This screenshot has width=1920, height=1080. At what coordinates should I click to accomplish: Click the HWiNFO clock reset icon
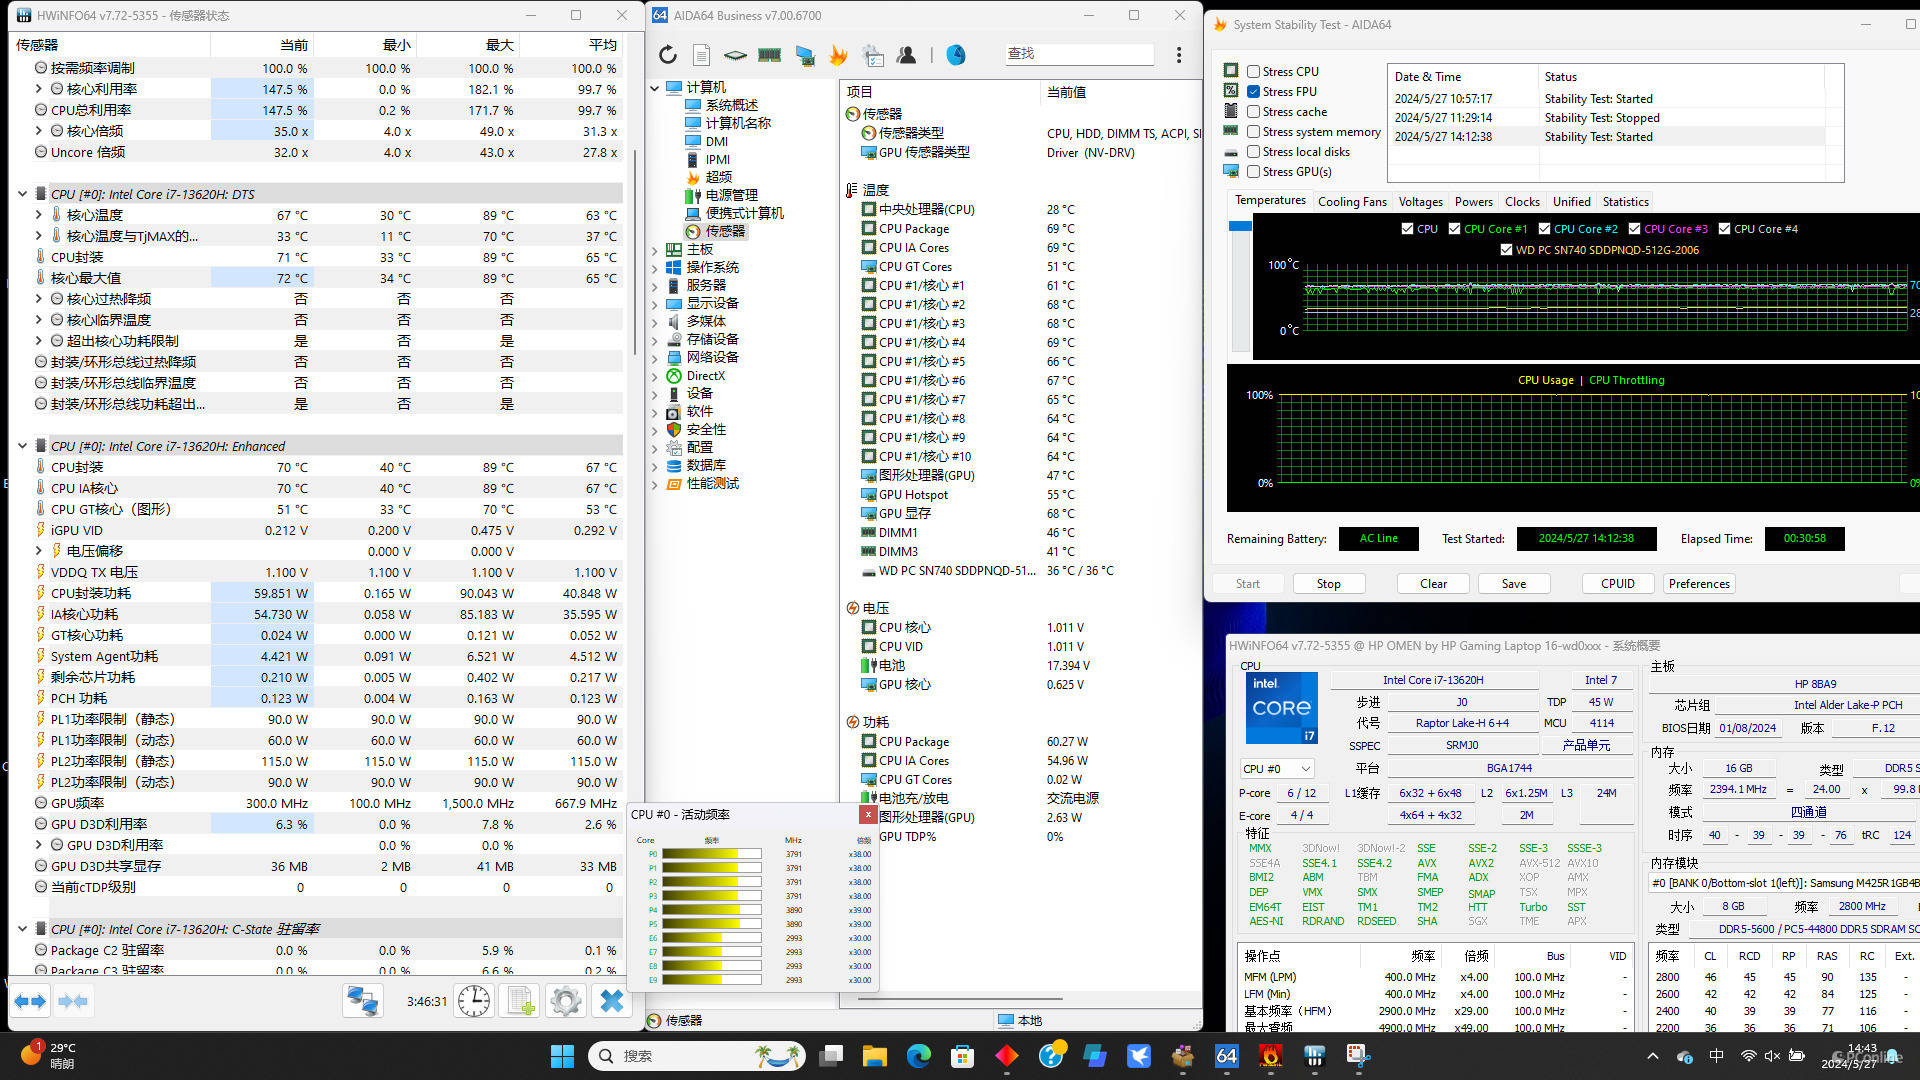coord(474,1000)
